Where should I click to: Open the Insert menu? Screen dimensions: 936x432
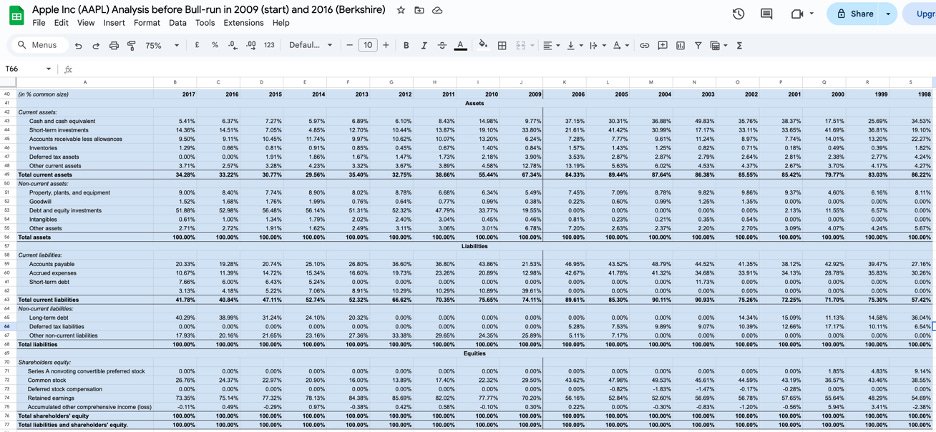[114, 23]
